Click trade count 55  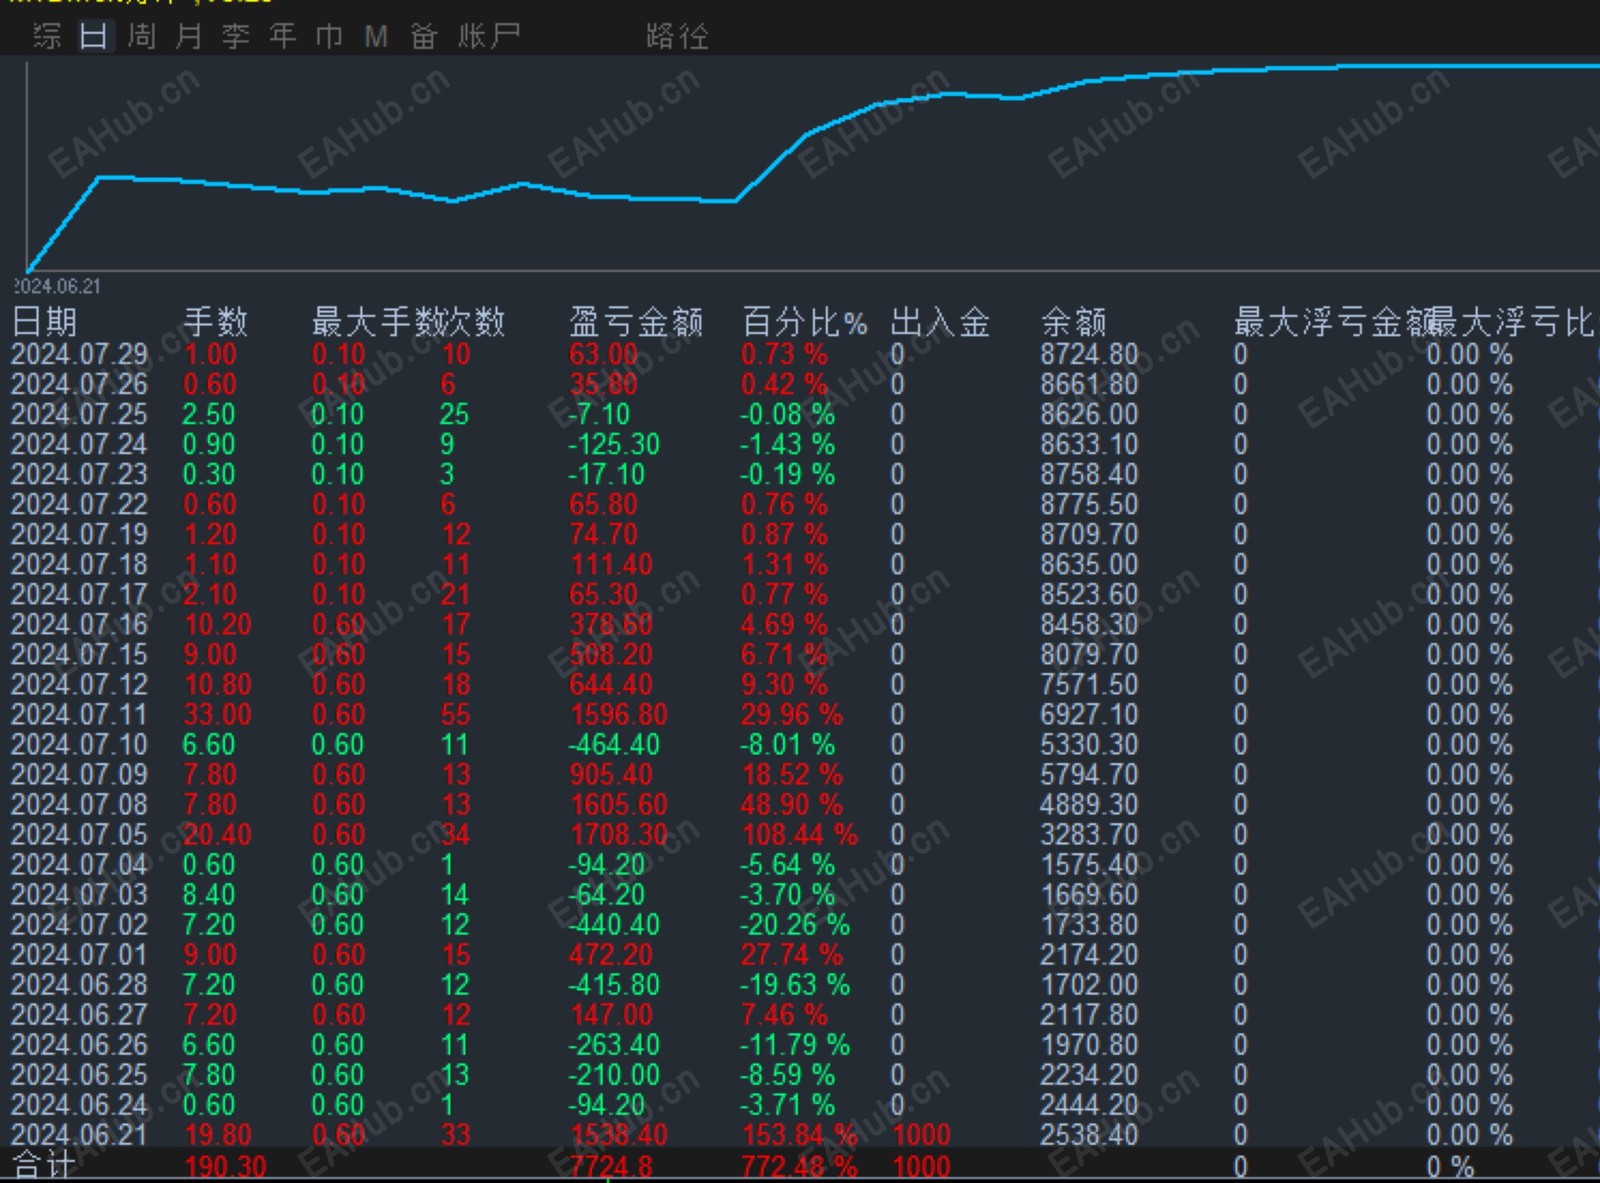(x=456, y=714)
